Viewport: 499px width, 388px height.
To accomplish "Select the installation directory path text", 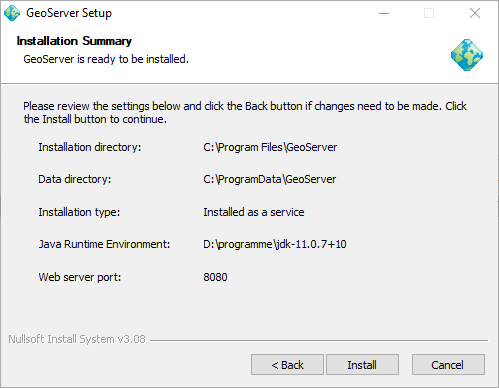I will click(x=270, y=147).
